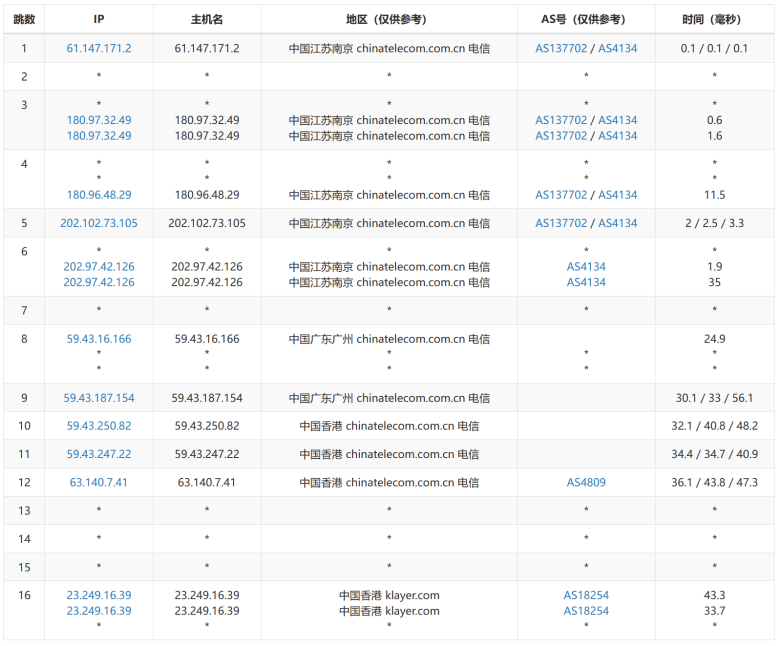Open the 202.102.73.105 IP link
This screenshot has height=646, width=780.
(x=99, y=223)
